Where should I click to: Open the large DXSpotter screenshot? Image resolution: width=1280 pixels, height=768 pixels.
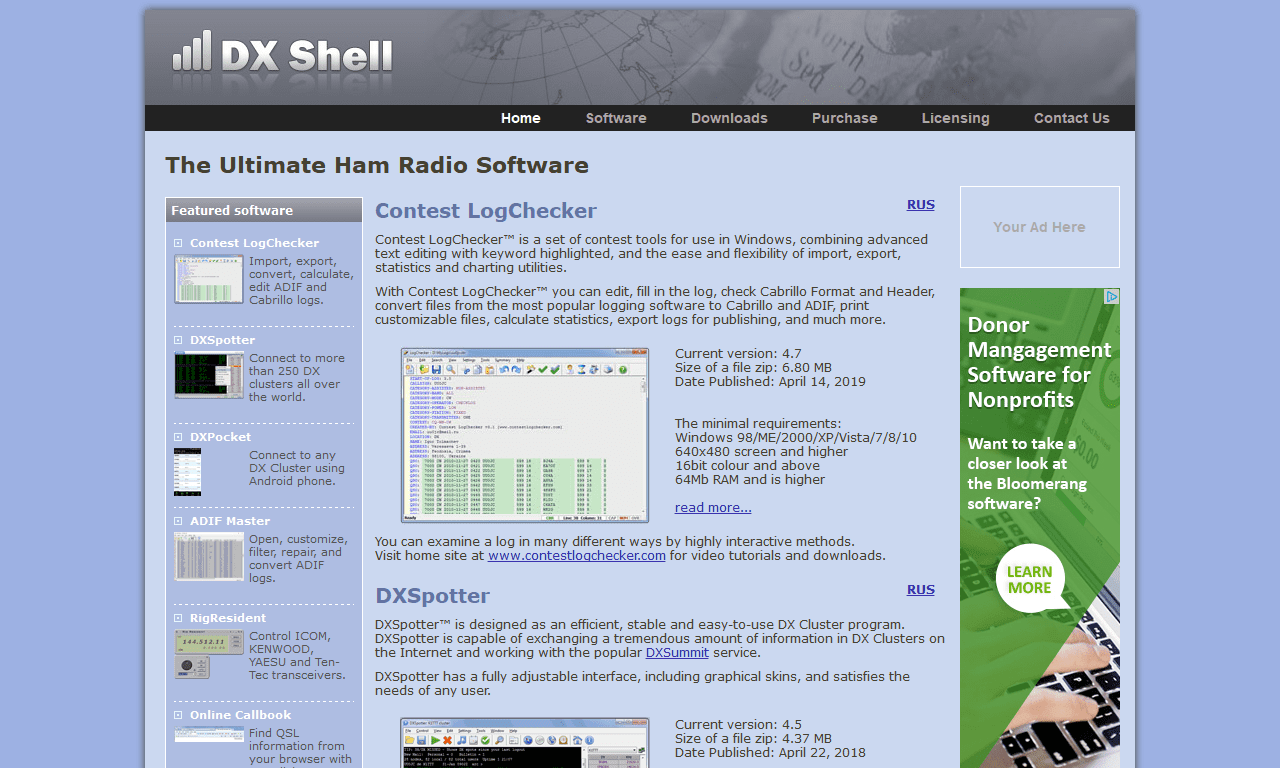tap(525, 743)
